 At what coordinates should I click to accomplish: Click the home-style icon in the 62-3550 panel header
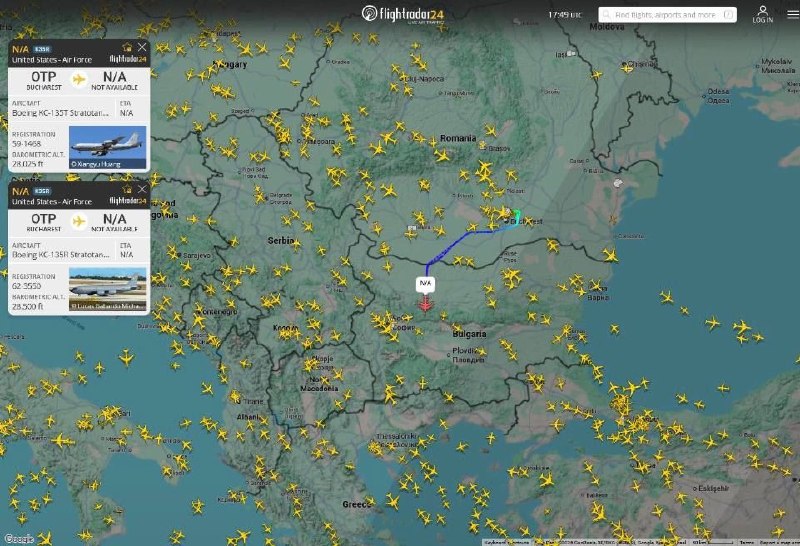click(127, 189)
